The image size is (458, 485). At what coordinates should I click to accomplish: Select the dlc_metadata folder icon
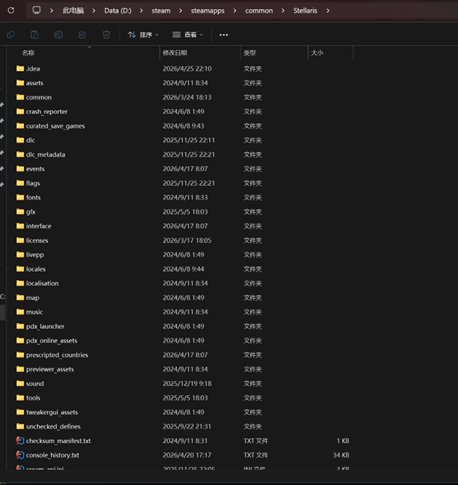tap(20, 154)
